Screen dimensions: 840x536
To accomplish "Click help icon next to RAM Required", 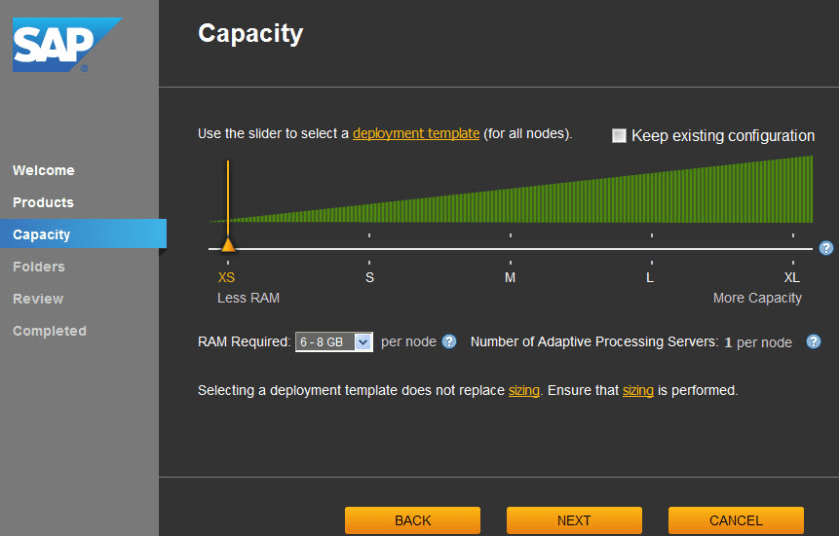I will (449, 342).
